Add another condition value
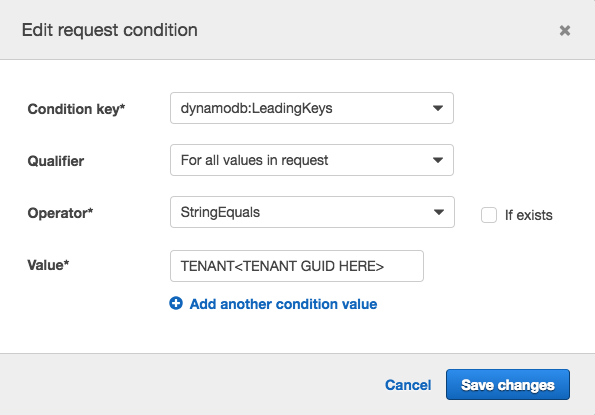Image resolution: width=595 pixels, height=415 pixels. pyautogui.click(x=283, y=304)
